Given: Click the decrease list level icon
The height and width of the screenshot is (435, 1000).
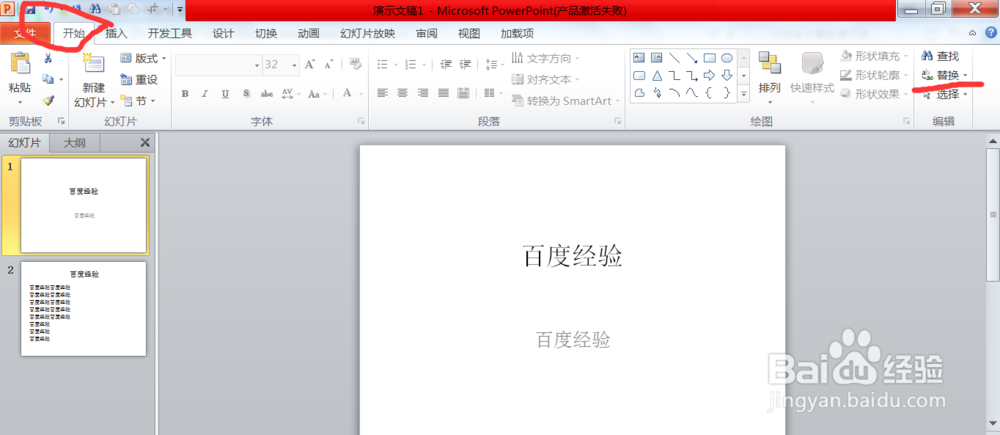Looking at the screenshot, I should [446, 64].
